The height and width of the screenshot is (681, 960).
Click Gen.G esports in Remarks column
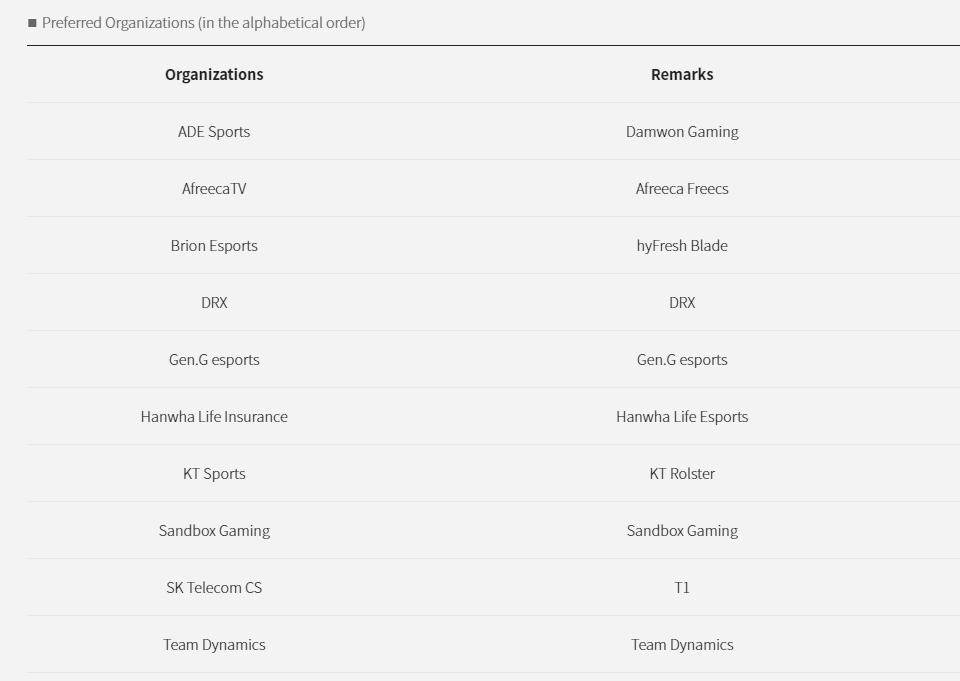coord(682,359)
